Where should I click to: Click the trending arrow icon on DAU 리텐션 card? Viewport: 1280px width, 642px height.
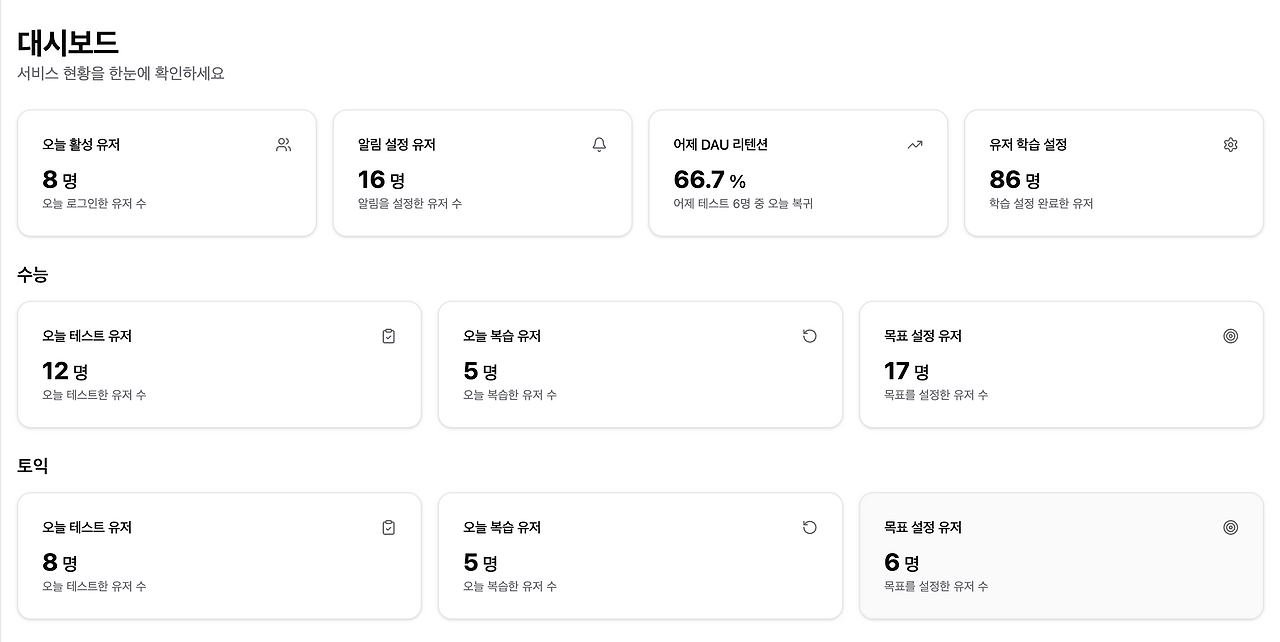coord(915,145)
